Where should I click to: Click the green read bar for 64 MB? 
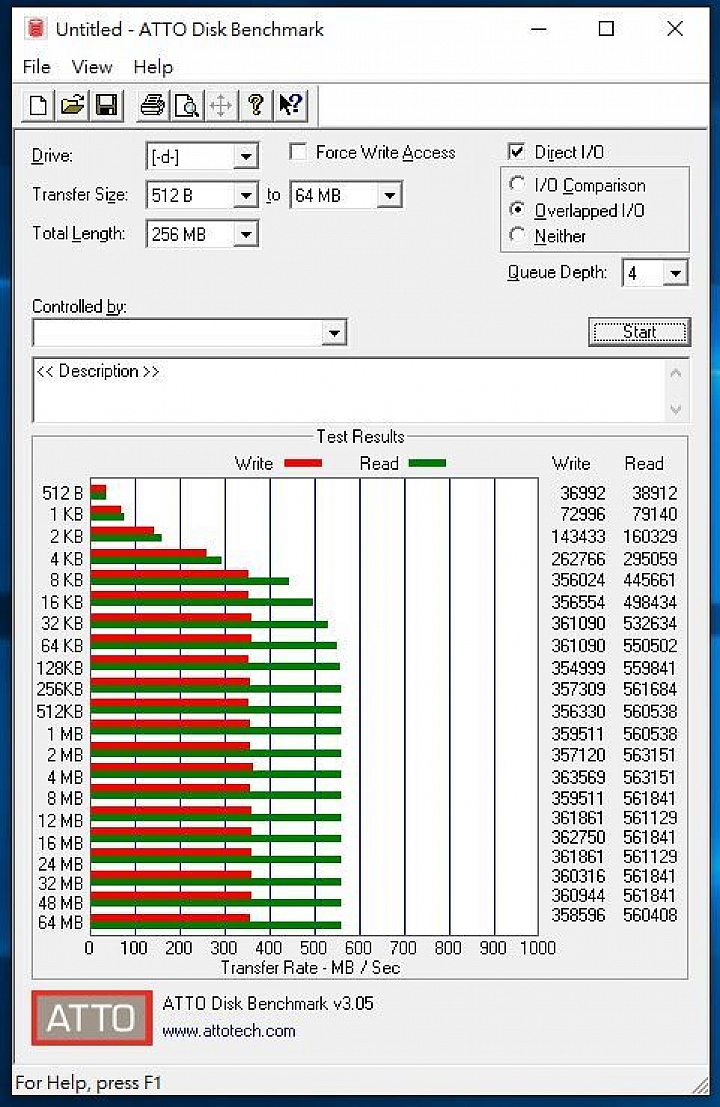[216, 925]
